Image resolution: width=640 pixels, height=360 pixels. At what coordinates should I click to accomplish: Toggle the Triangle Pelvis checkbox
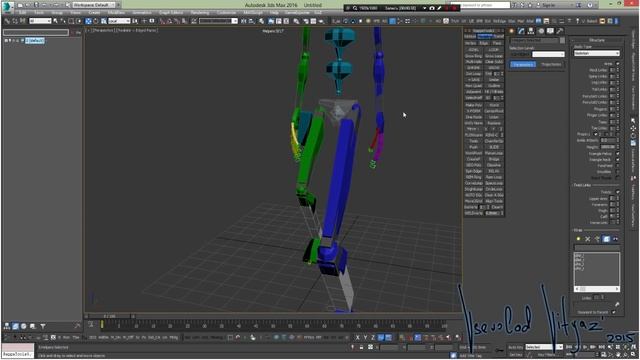[x=617, y=153]
